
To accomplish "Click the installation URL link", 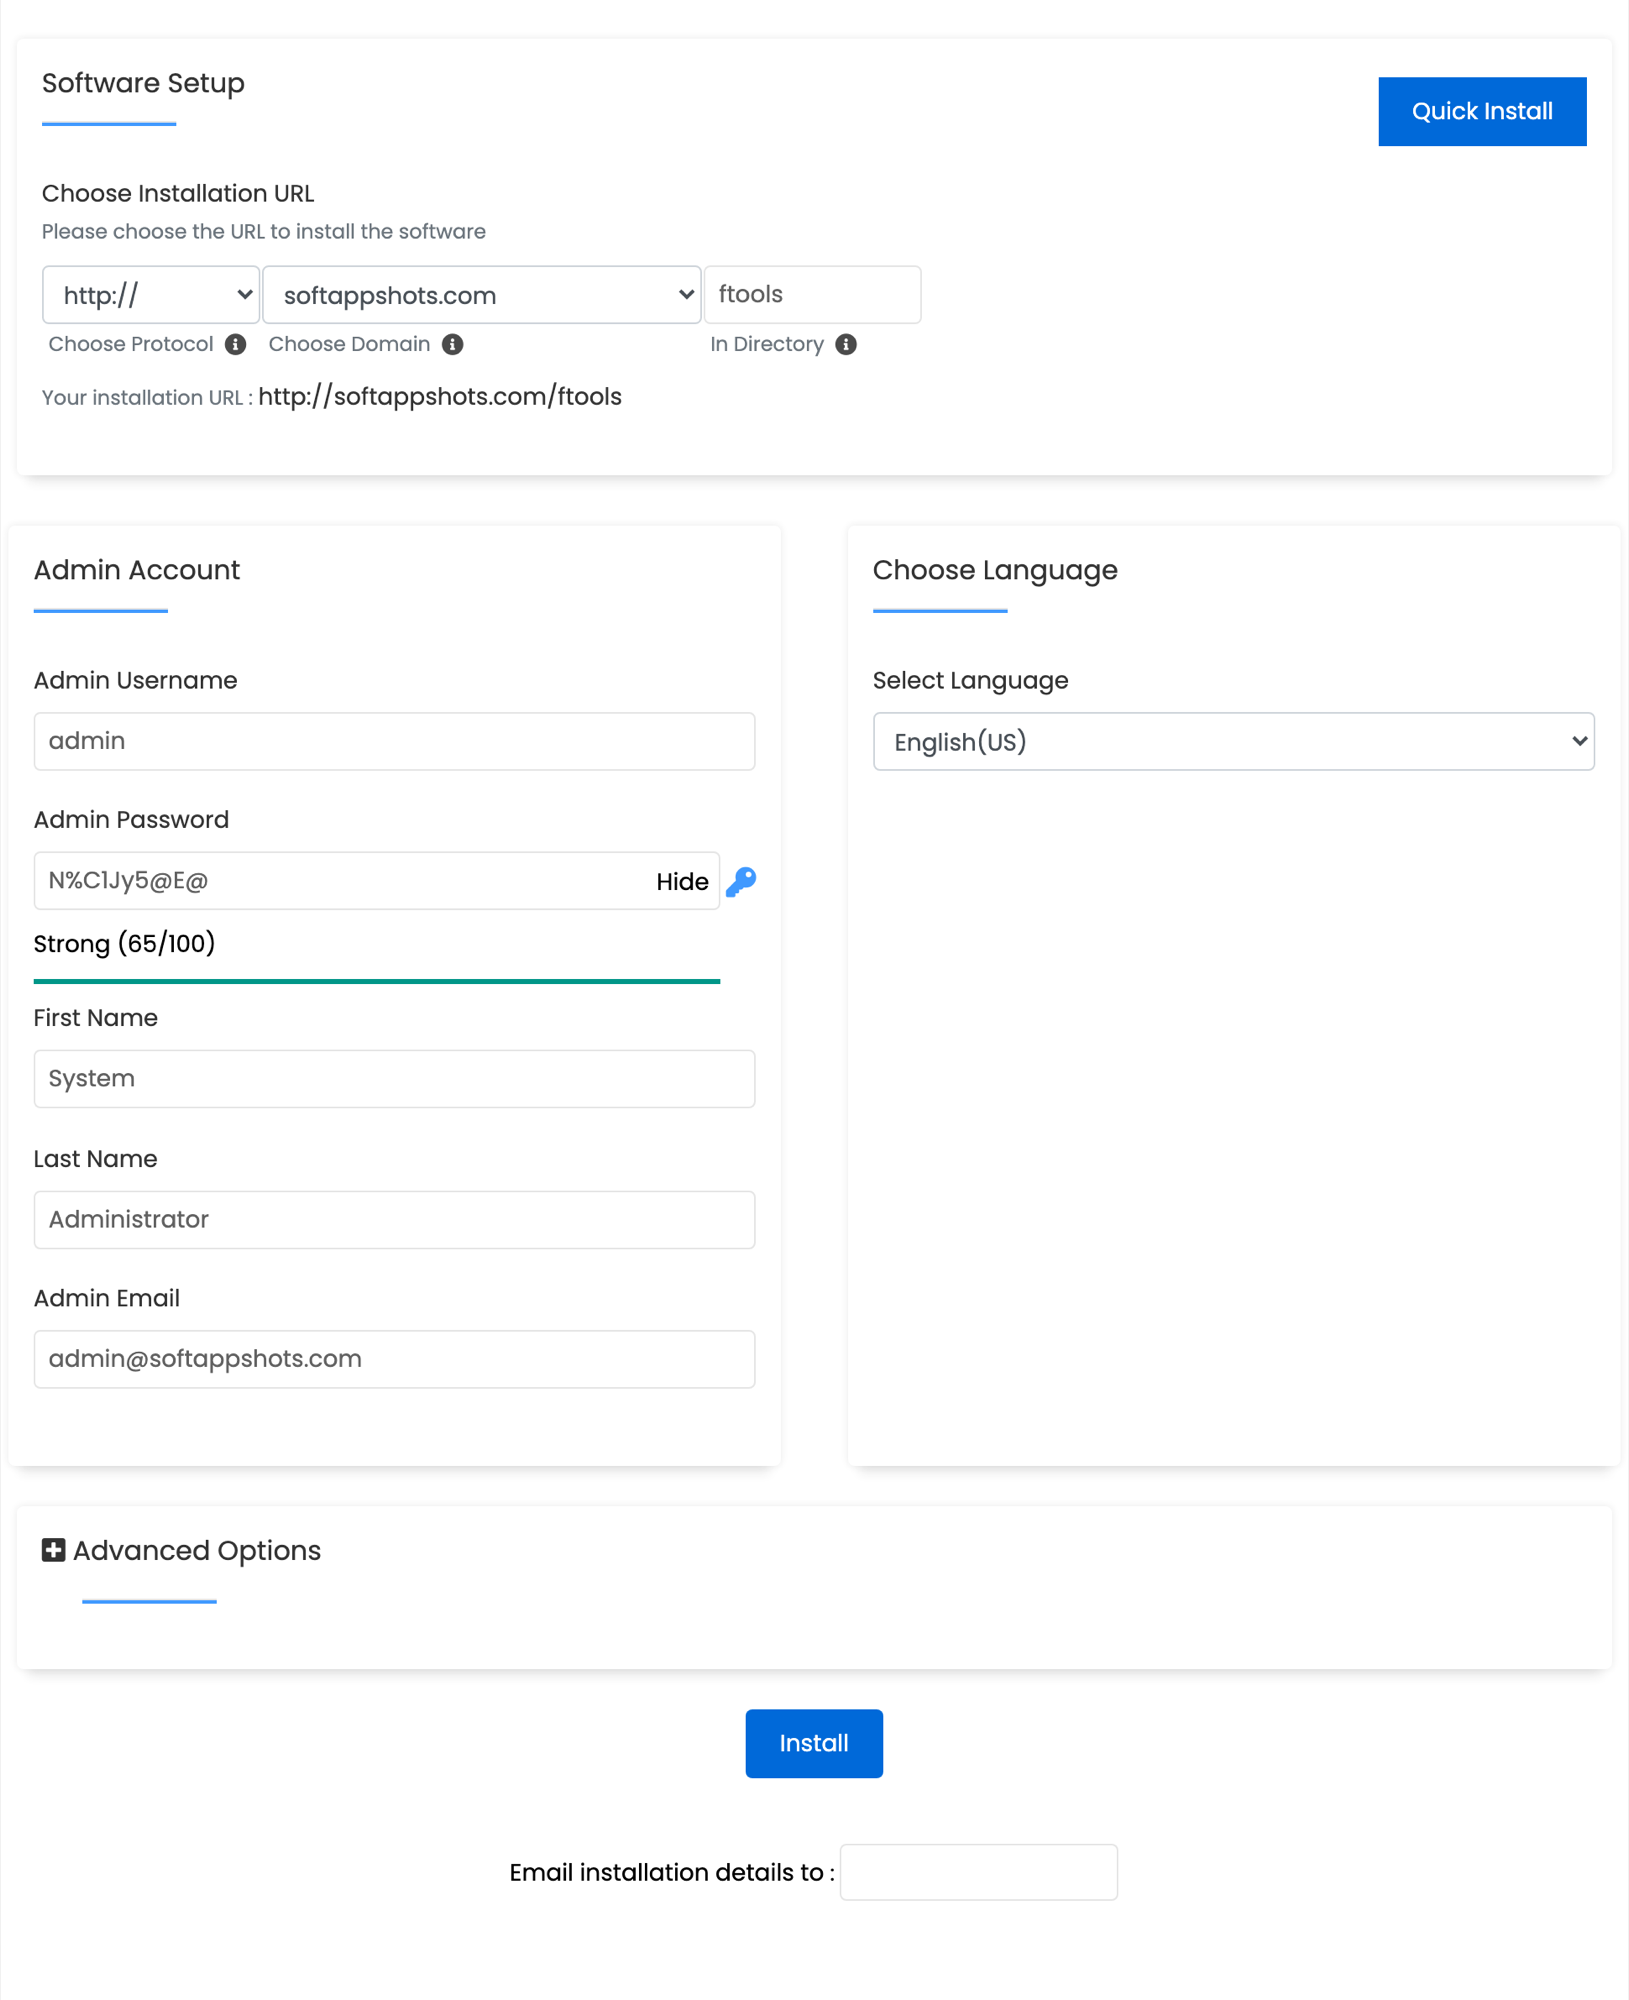I will coord(440,396).
